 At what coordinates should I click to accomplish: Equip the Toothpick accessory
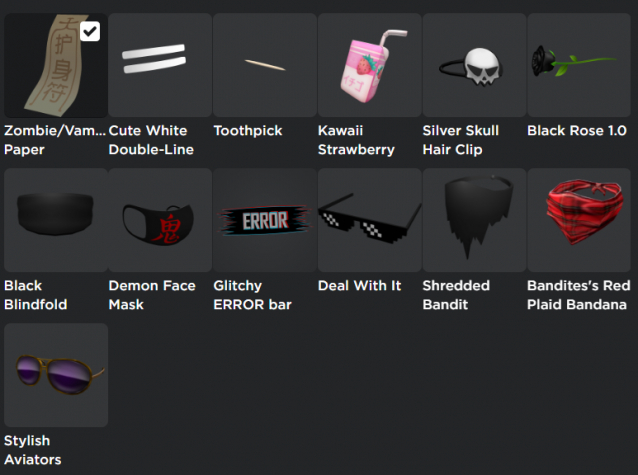click(264, 65)
